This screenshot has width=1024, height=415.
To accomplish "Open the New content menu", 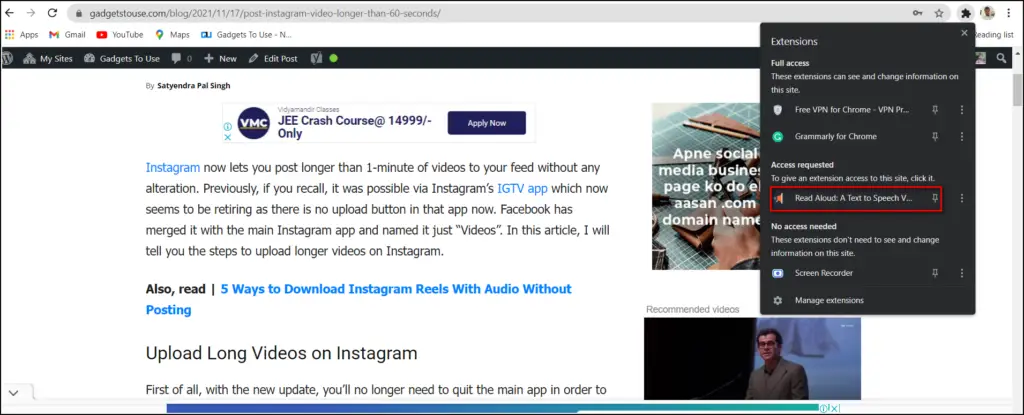I will (220, 58).
